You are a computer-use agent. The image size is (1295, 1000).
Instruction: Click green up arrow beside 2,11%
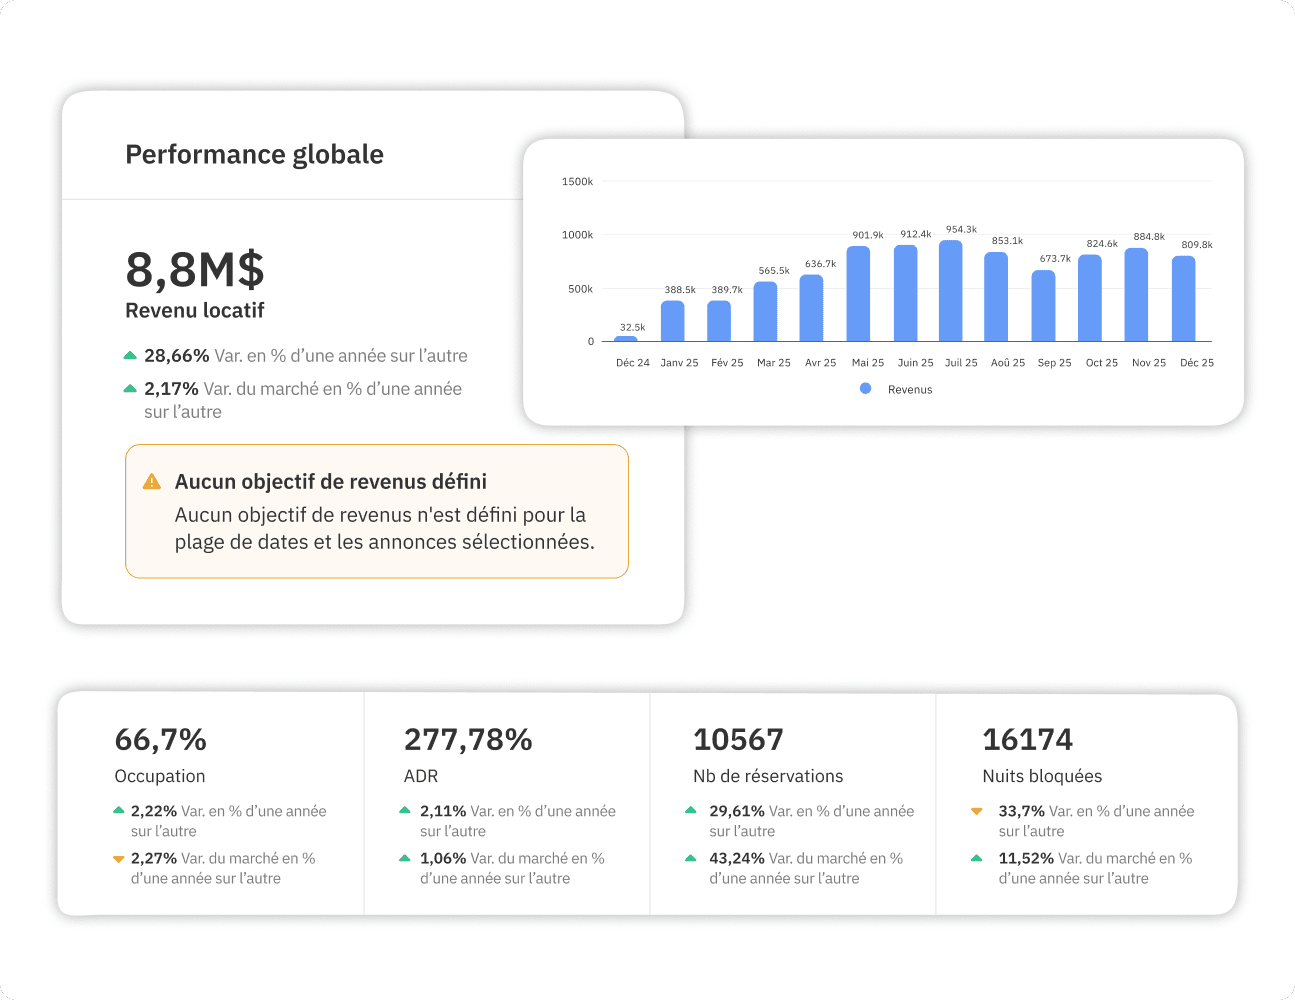tap(405, 811)
